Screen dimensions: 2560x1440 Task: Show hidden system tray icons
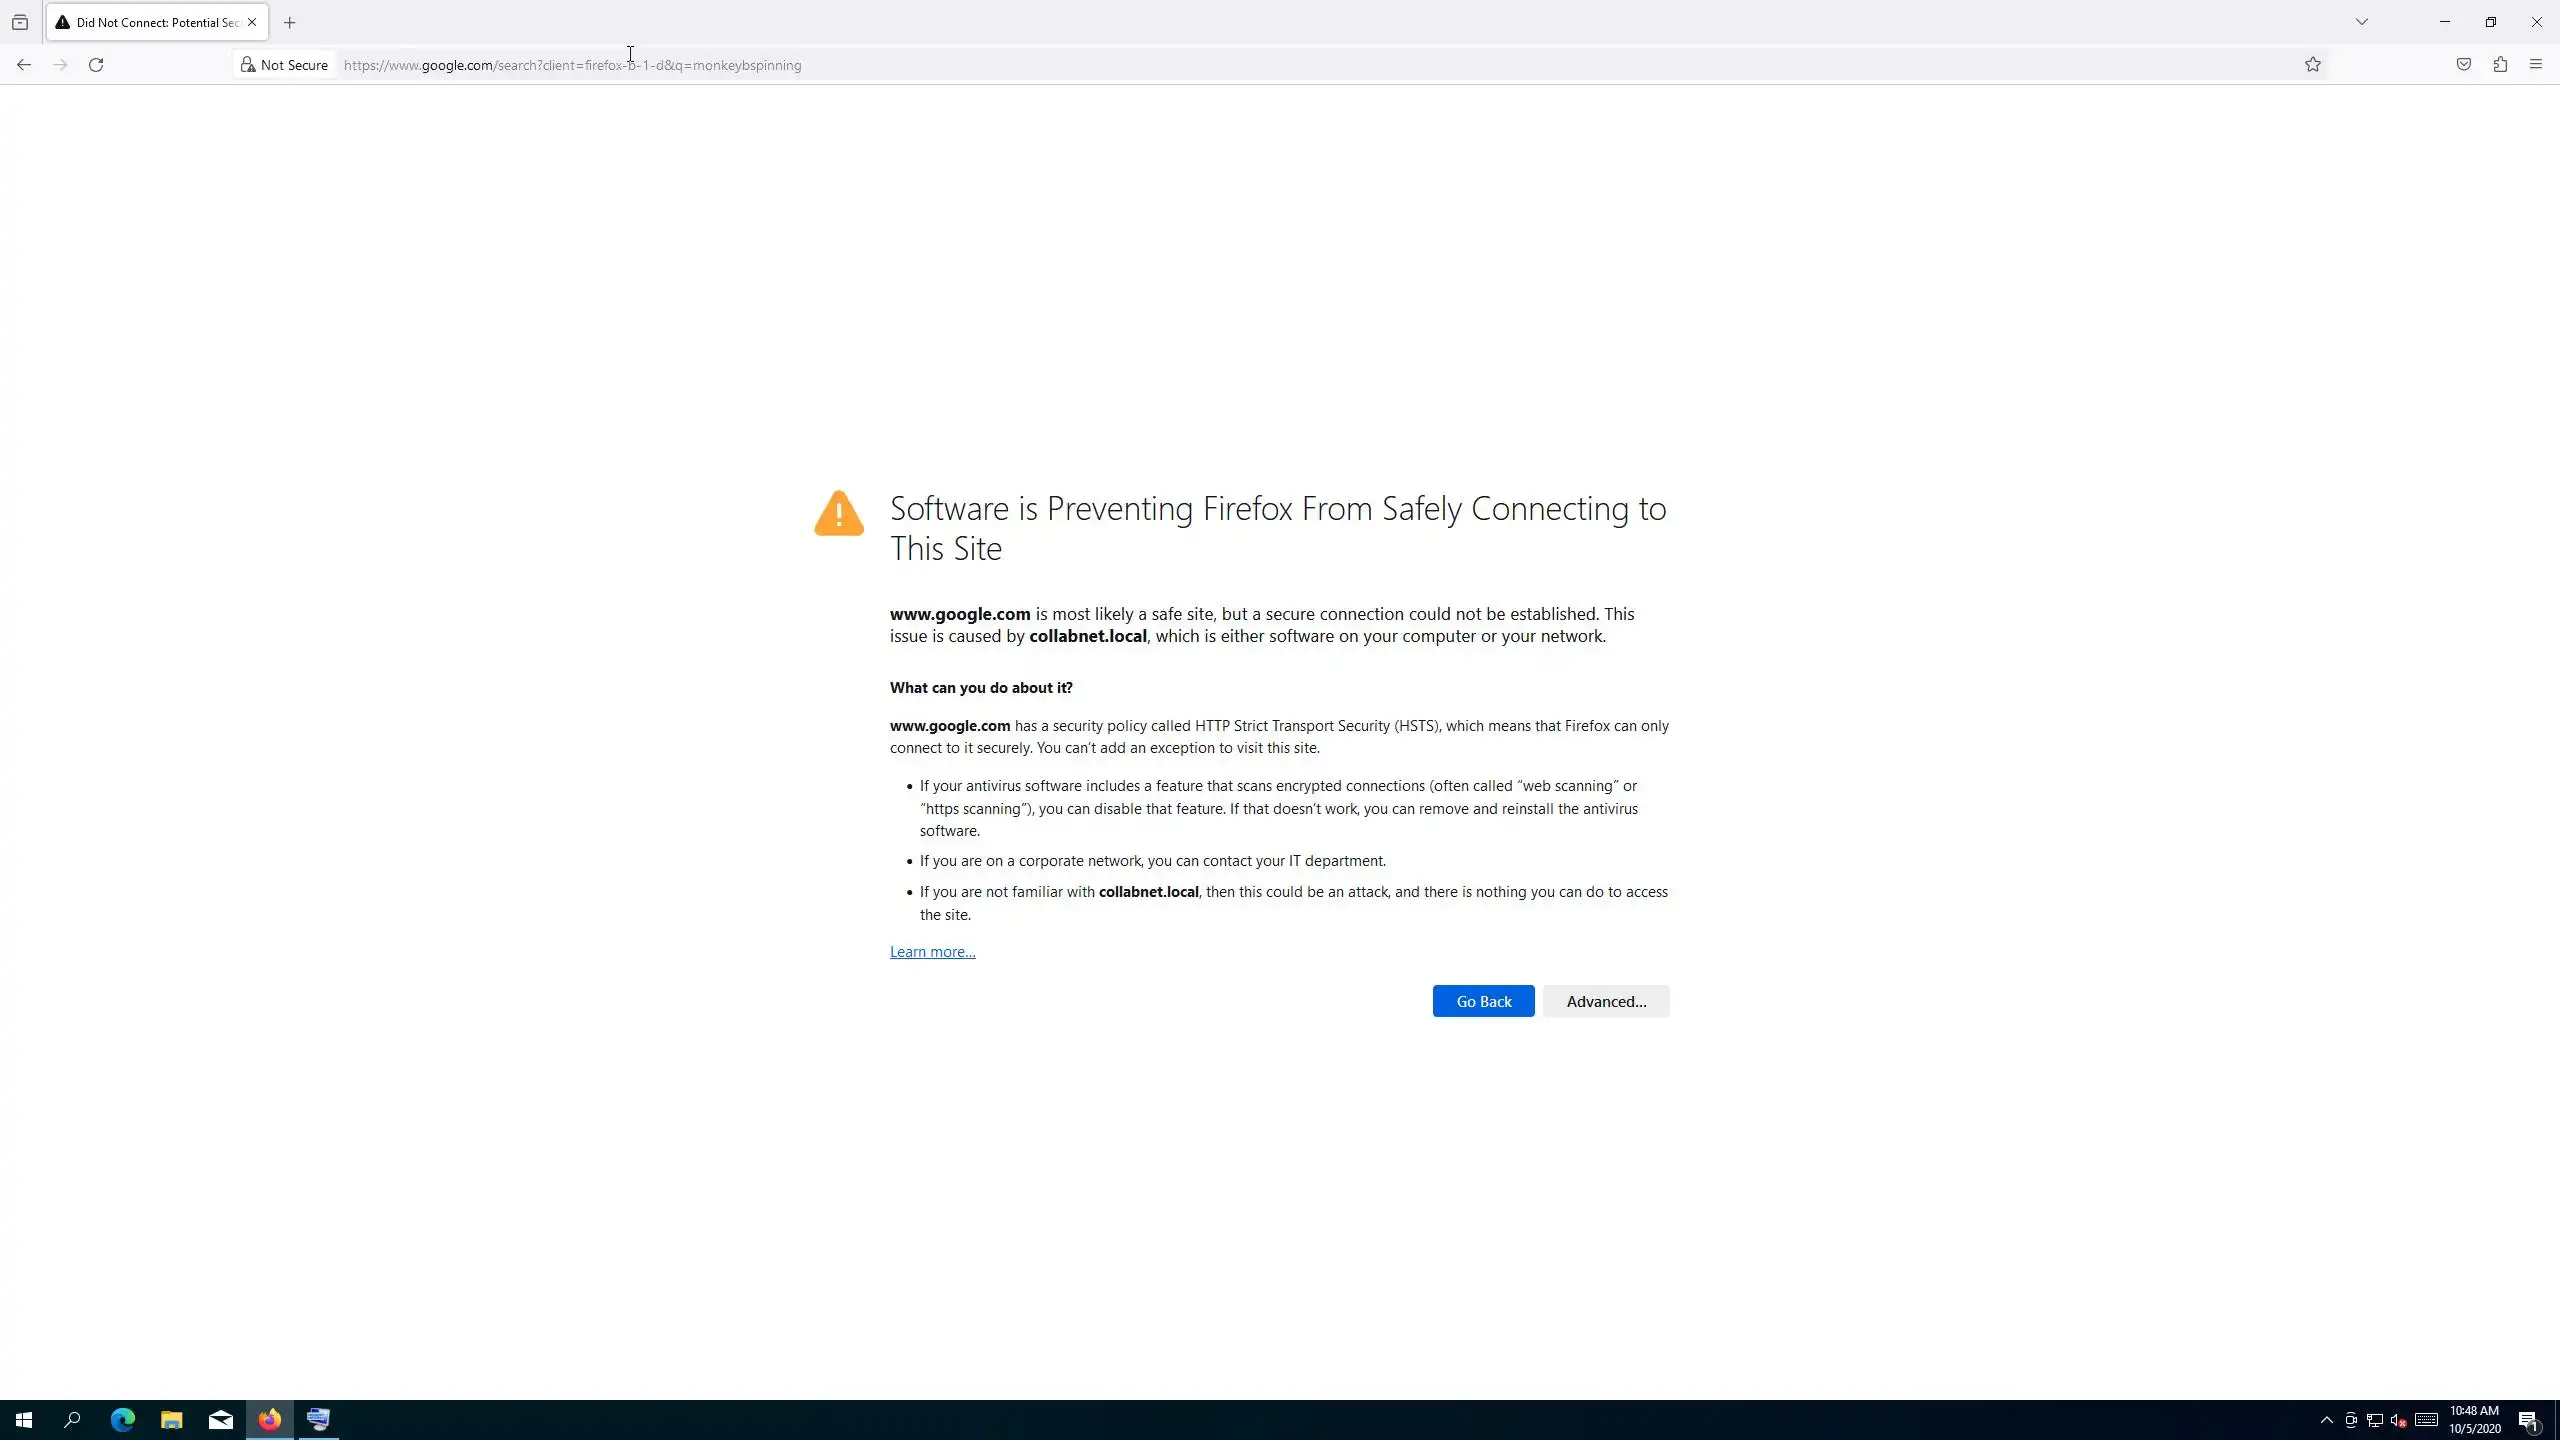tap(2326, 1420)
